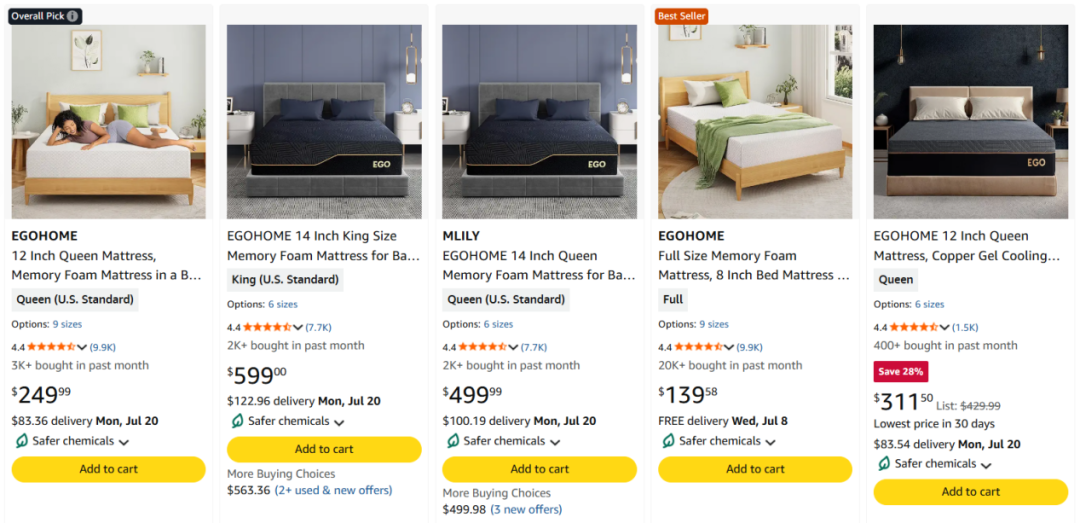Open rating breakdown arrow for King mattress
Image resolution: width=1080 pixels, height=523 pixels.
(298, 327)
